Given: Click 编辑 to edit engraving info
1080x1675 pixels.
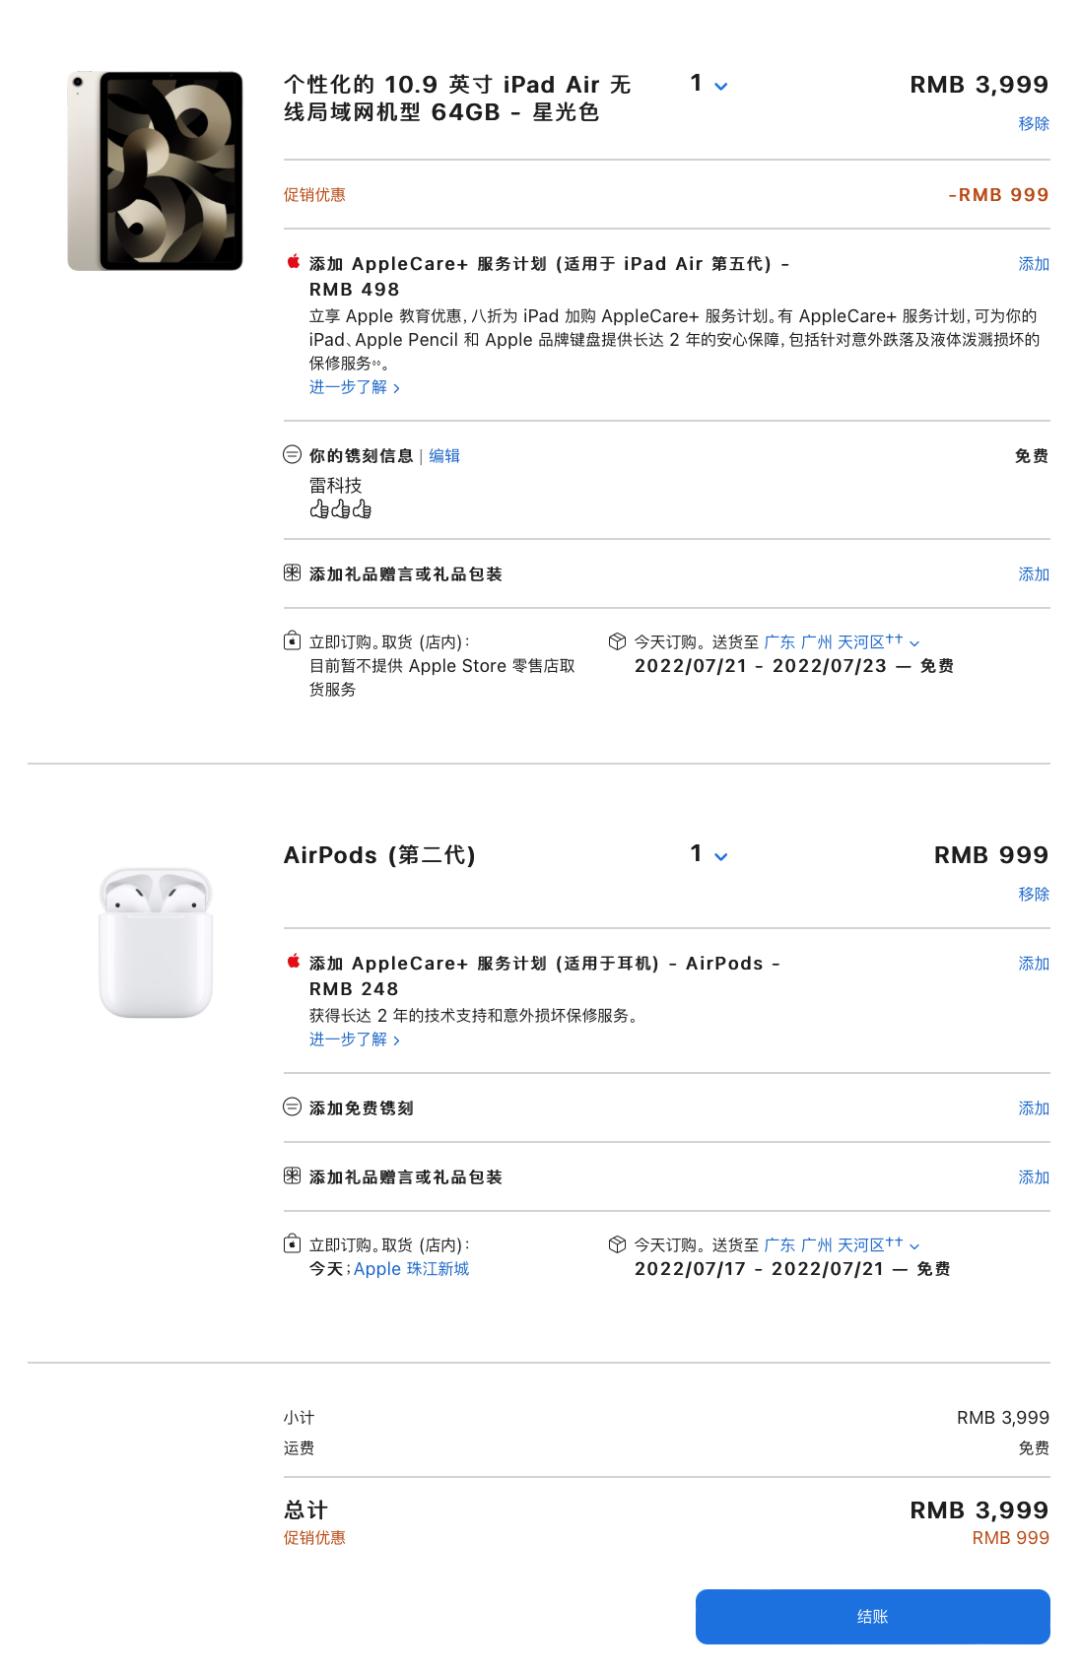Looking at the screenshot, I should pos(445,456).
